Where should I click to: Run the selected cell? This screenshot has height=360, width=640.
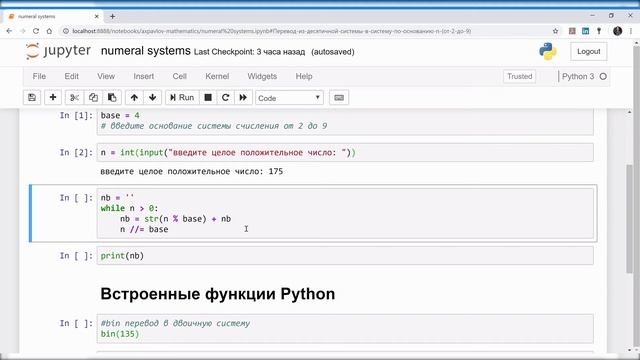point(182,98)
